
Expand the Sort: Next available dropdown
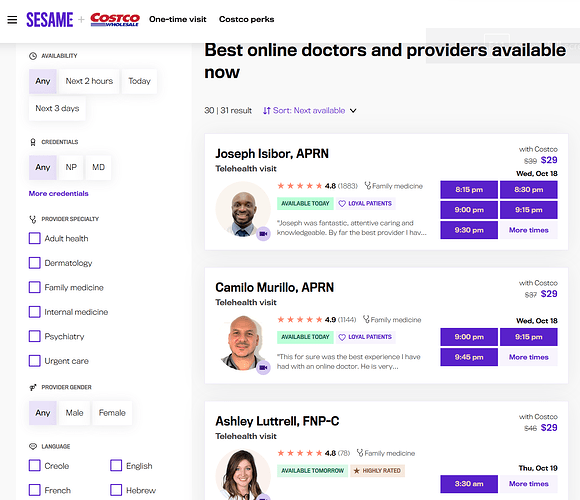310,111
